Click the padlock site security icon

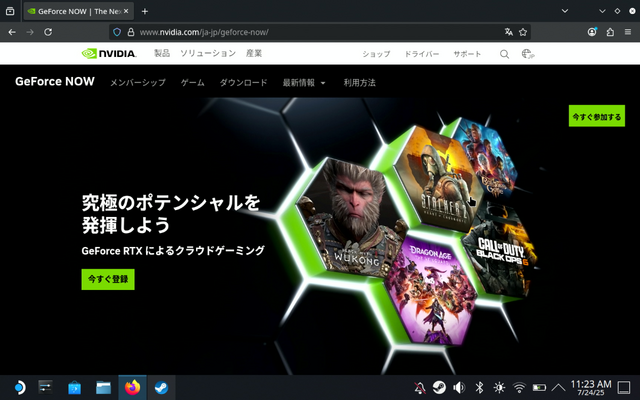(x=131, y=32)
